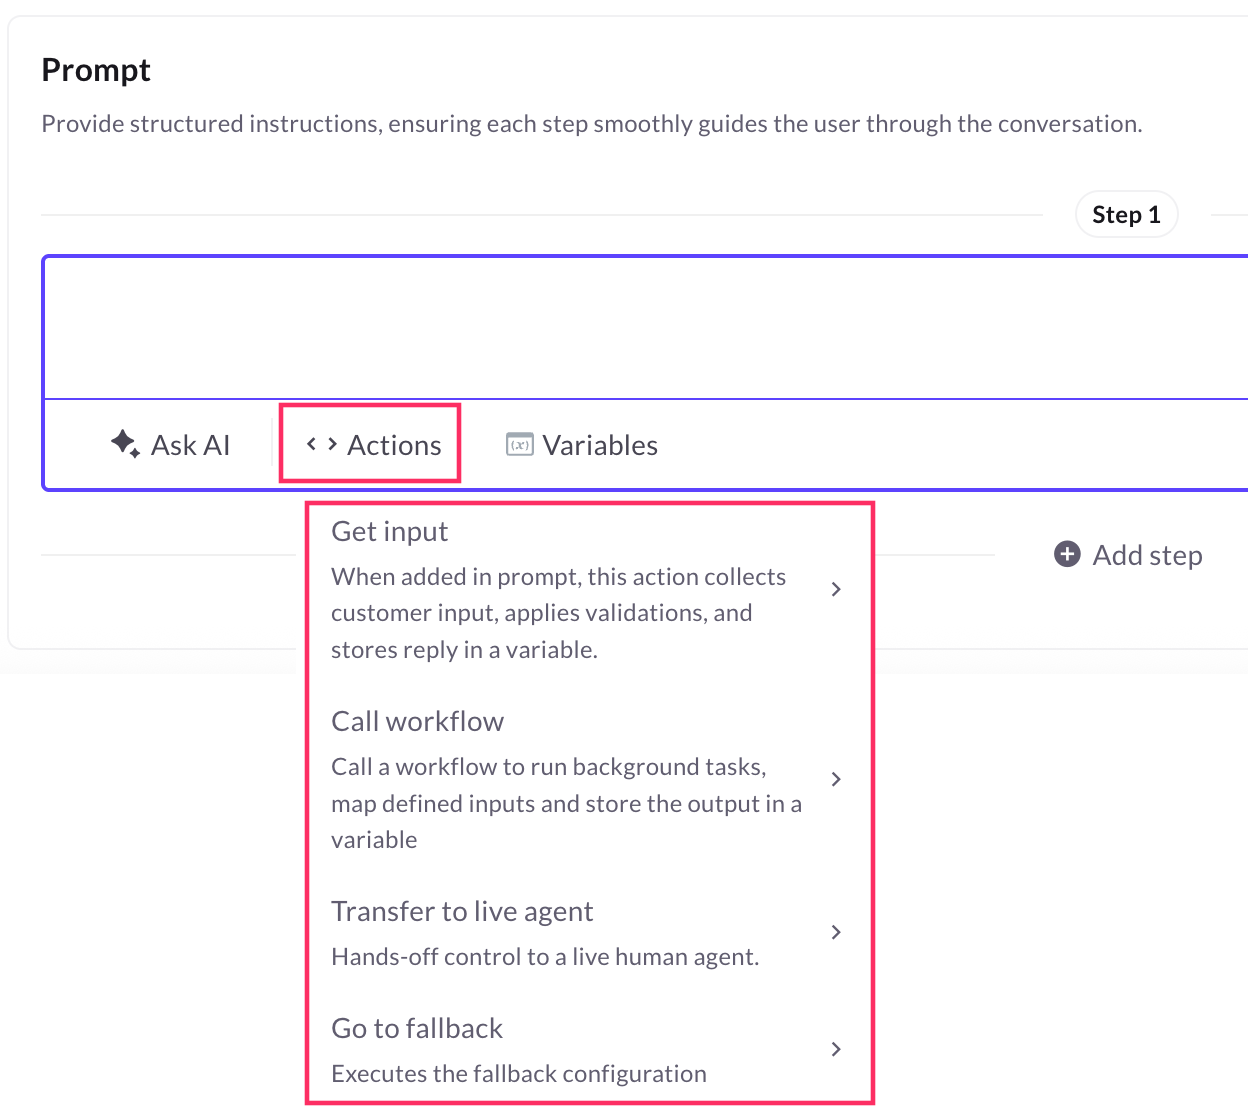Click the Ask AI sparkle icon
Image resolution: width=1248 pixels, height=1120 pixels.
[x=125, y=444]
